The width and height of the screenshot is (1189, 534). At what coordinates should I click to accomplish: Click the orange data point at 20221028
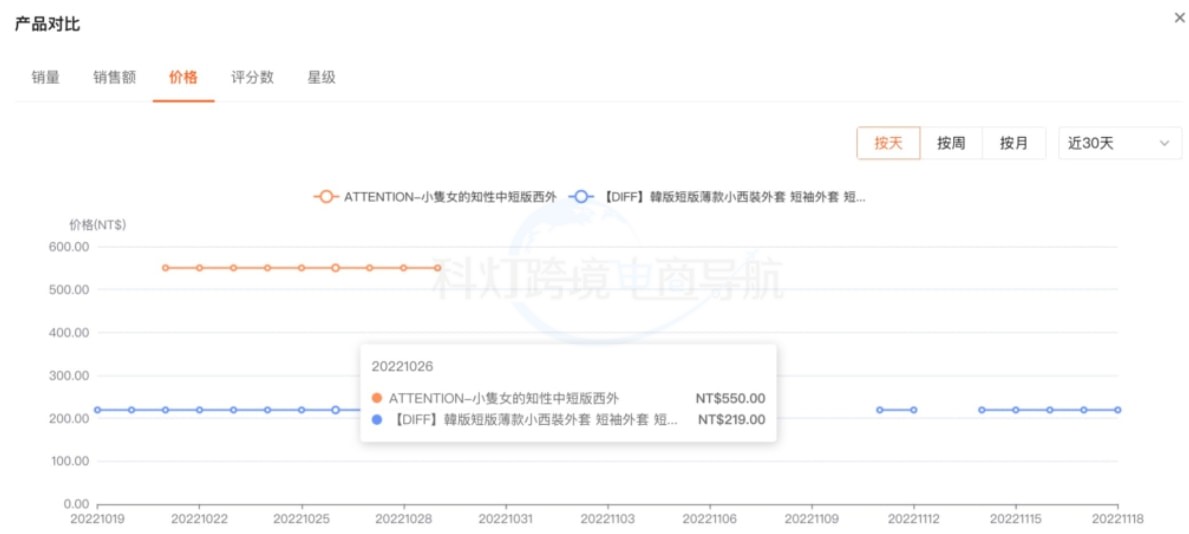pyautogui.click(x=403, y=268)
